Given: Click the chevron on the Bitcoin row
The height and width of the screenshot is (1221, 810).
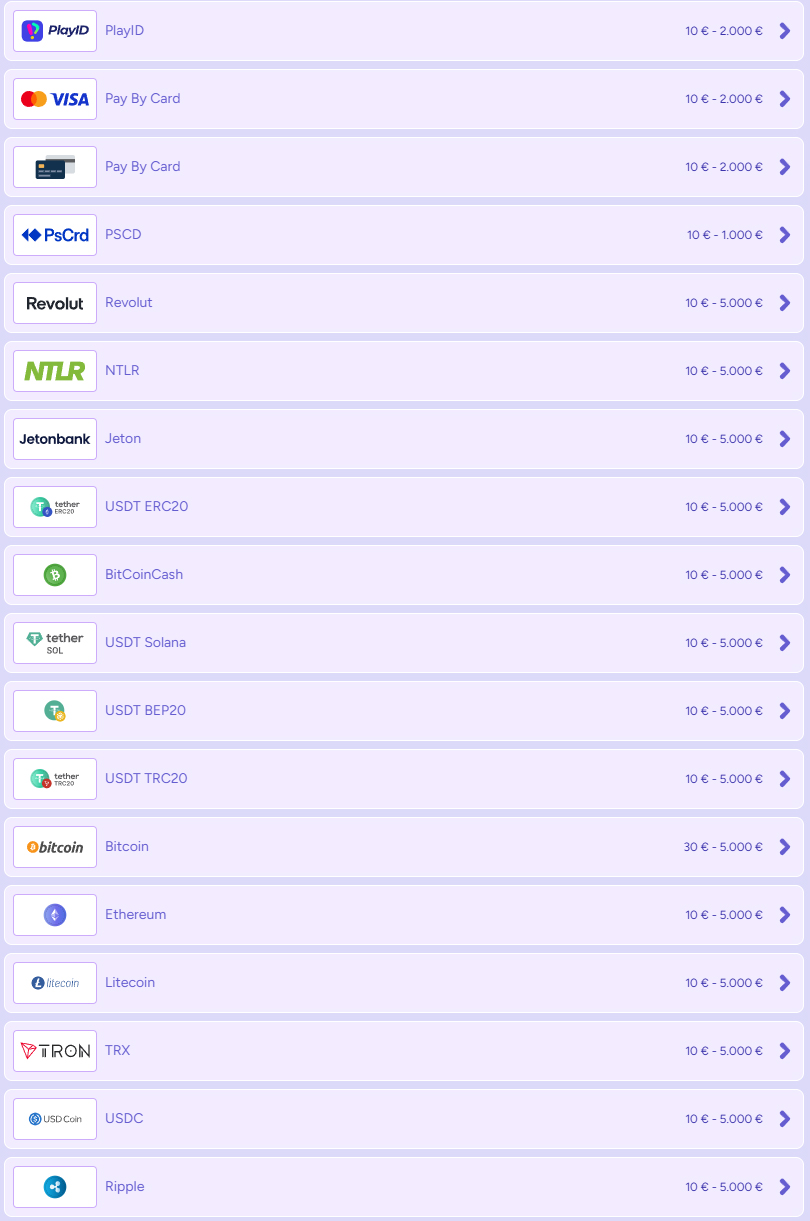Looking at the screenshot, I should pos(785,847).
